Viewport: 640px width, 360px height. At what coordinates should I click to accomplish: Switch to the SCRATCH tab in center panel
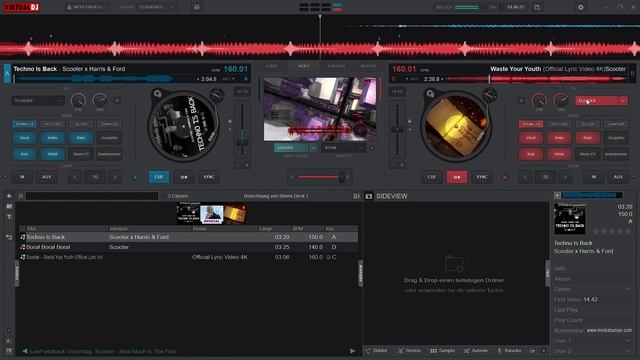[x=336, y=66]
